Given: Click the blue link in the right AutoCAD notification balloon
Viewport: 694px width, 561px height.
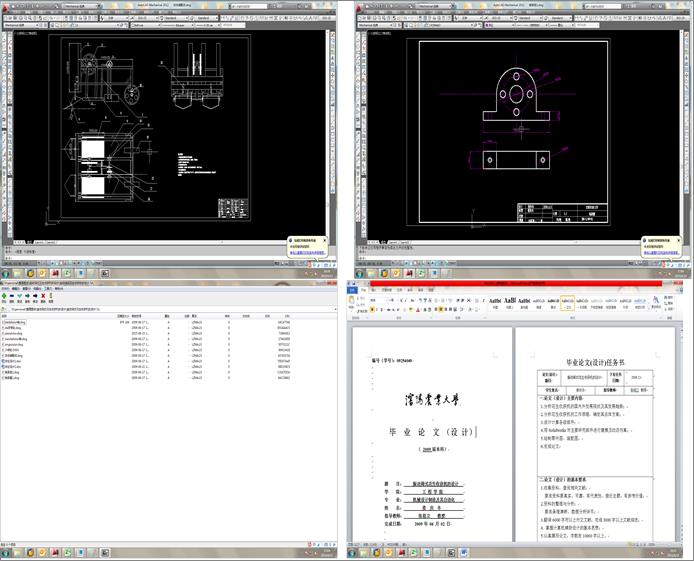Looking at the screenshot, I should (662, 253).
